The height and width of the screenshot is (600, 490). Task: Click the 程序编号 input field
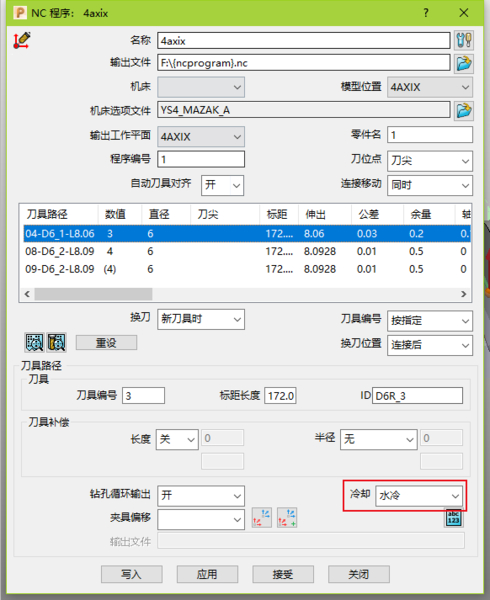(x=201, y=159)
